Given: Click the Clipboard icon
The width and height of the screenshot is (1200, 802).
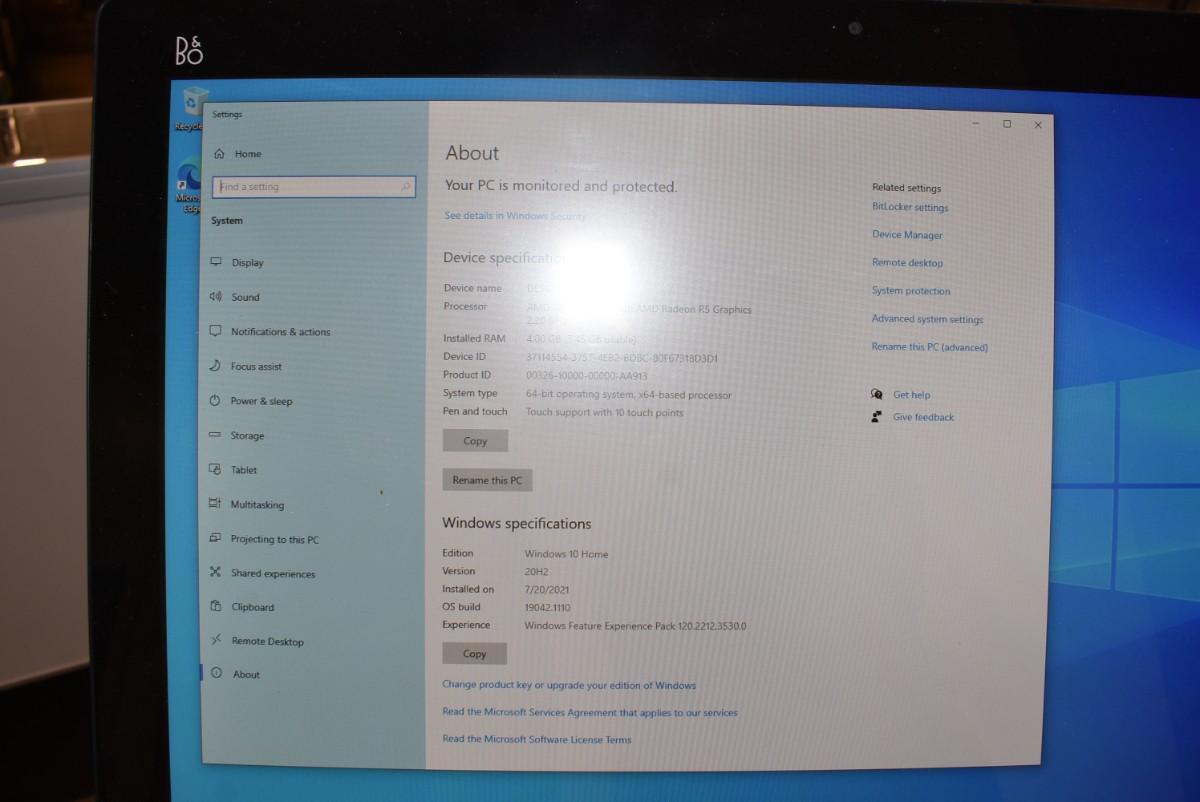Looking at the screenshot, I should (x=215, y=606).
